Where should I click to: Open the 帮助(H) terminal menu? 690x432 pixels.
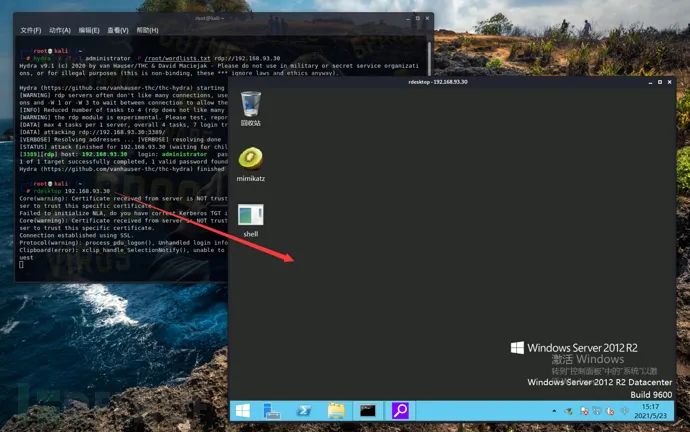point(147,30)
